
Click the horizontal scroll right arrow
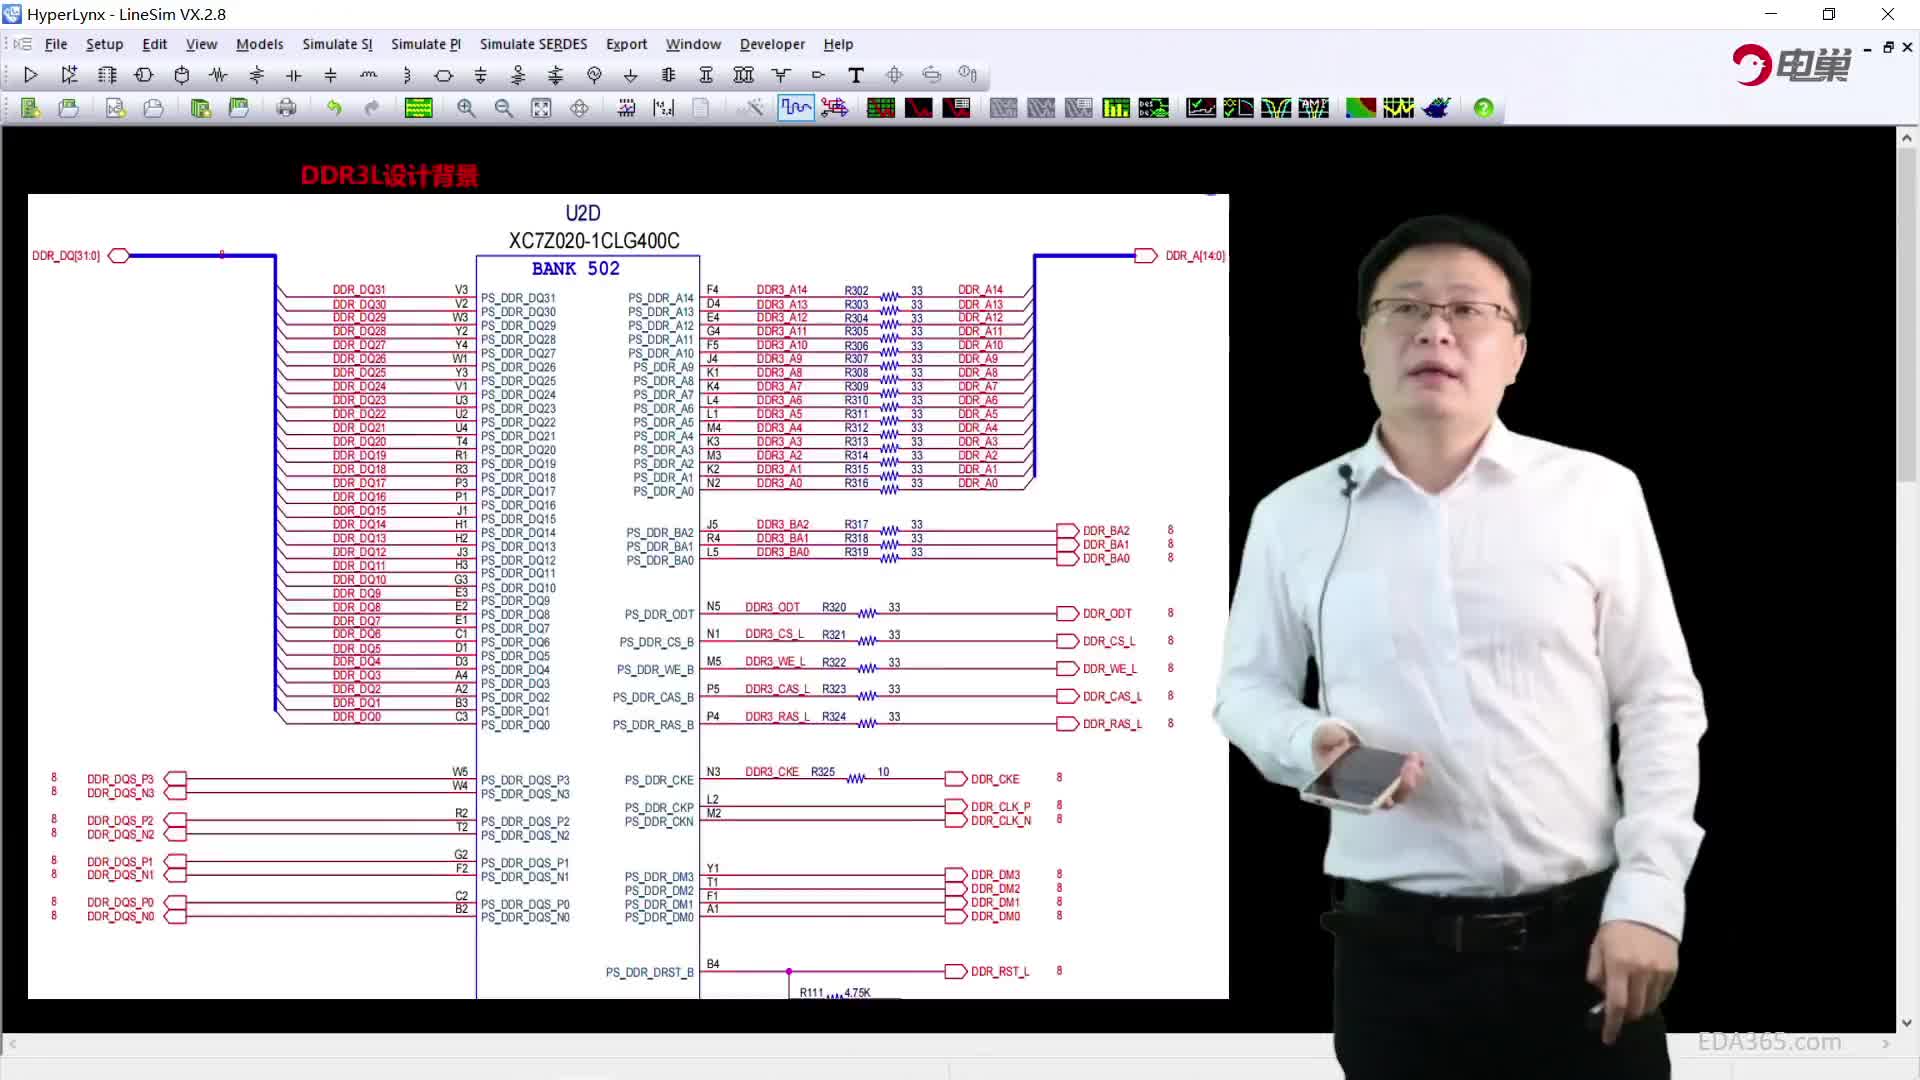[1886, 1044]
